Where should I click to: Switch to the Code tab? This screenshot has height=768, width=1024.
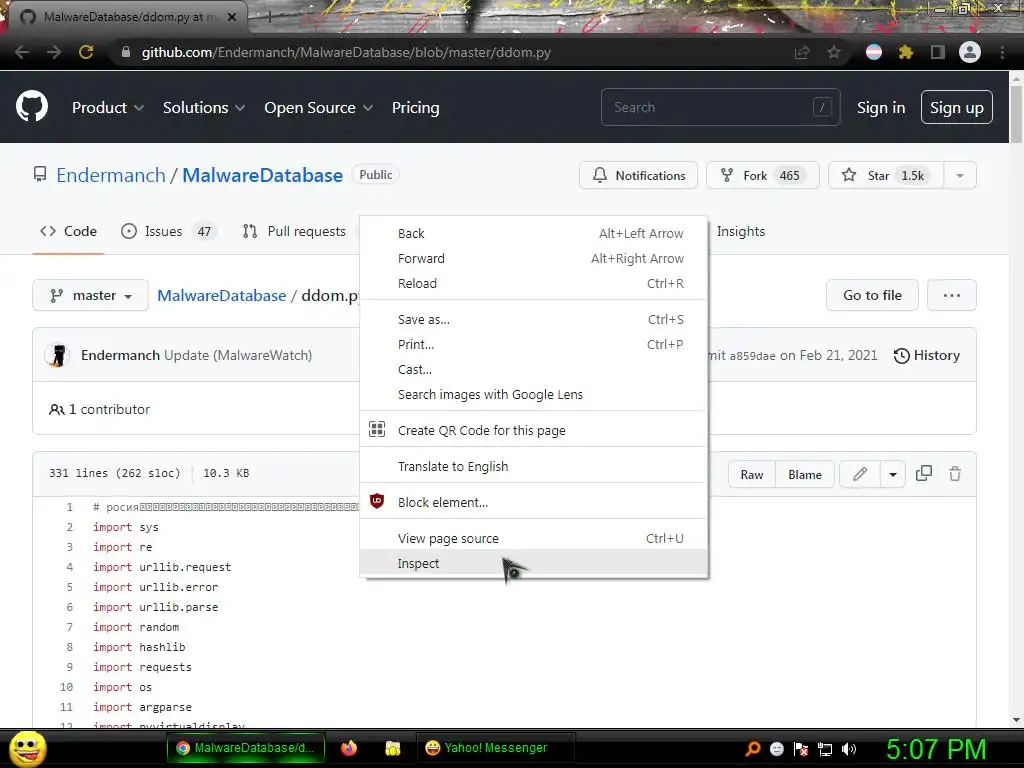coord(68,231)
